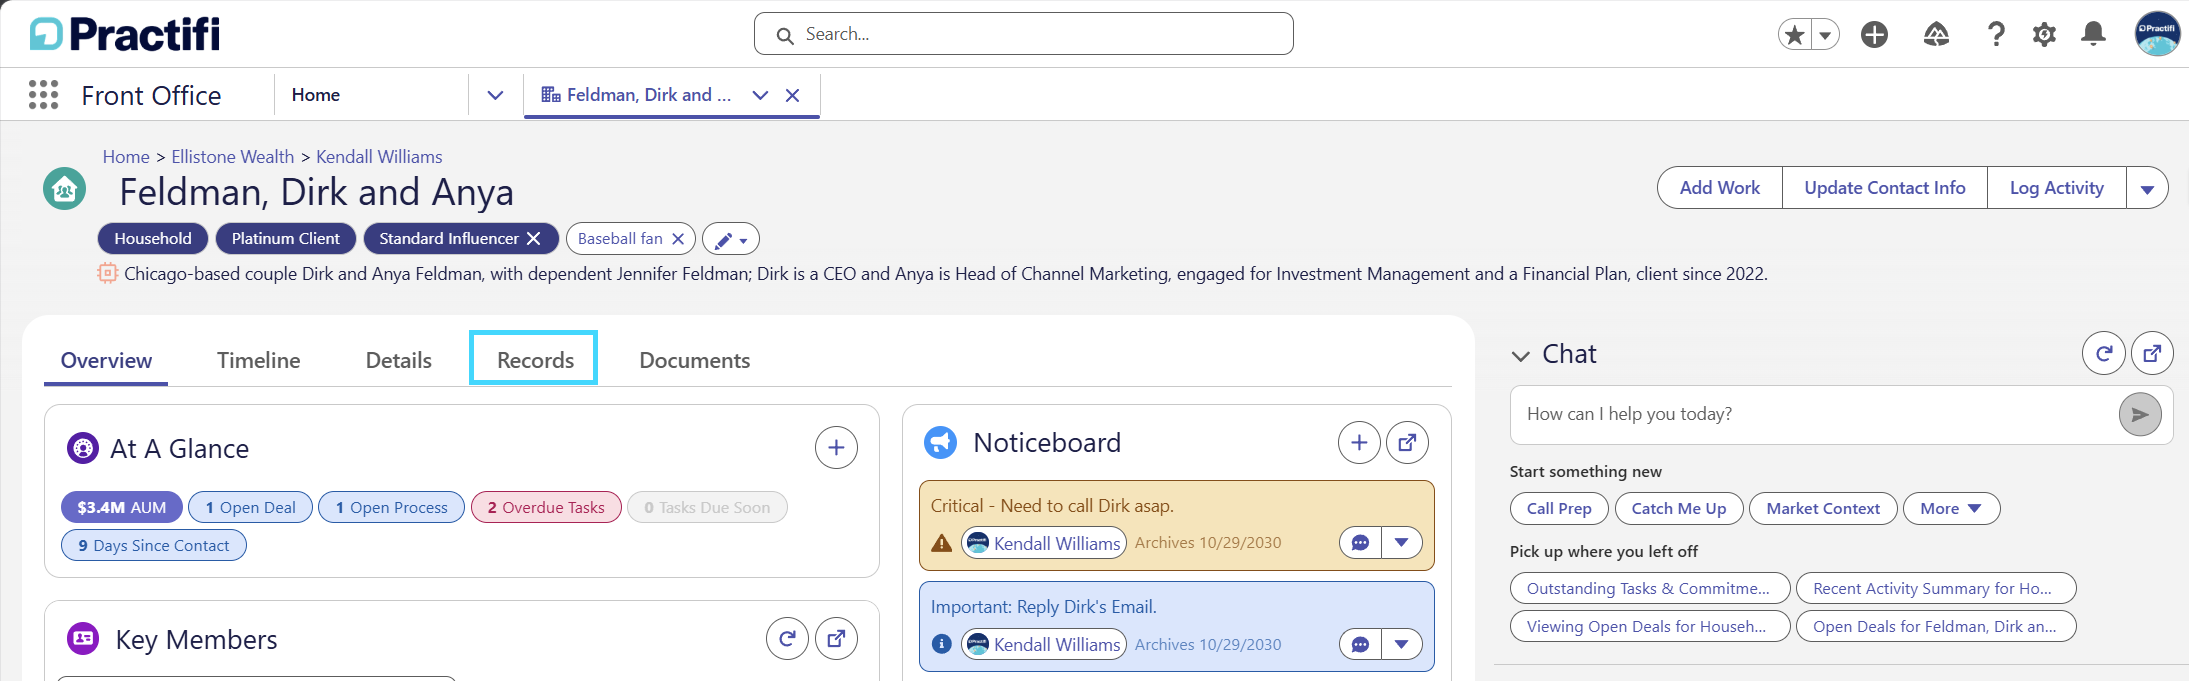Open the Trailhead guidance icon
The width and height of the screenshot is (2189, 681).
[1936, 35]
